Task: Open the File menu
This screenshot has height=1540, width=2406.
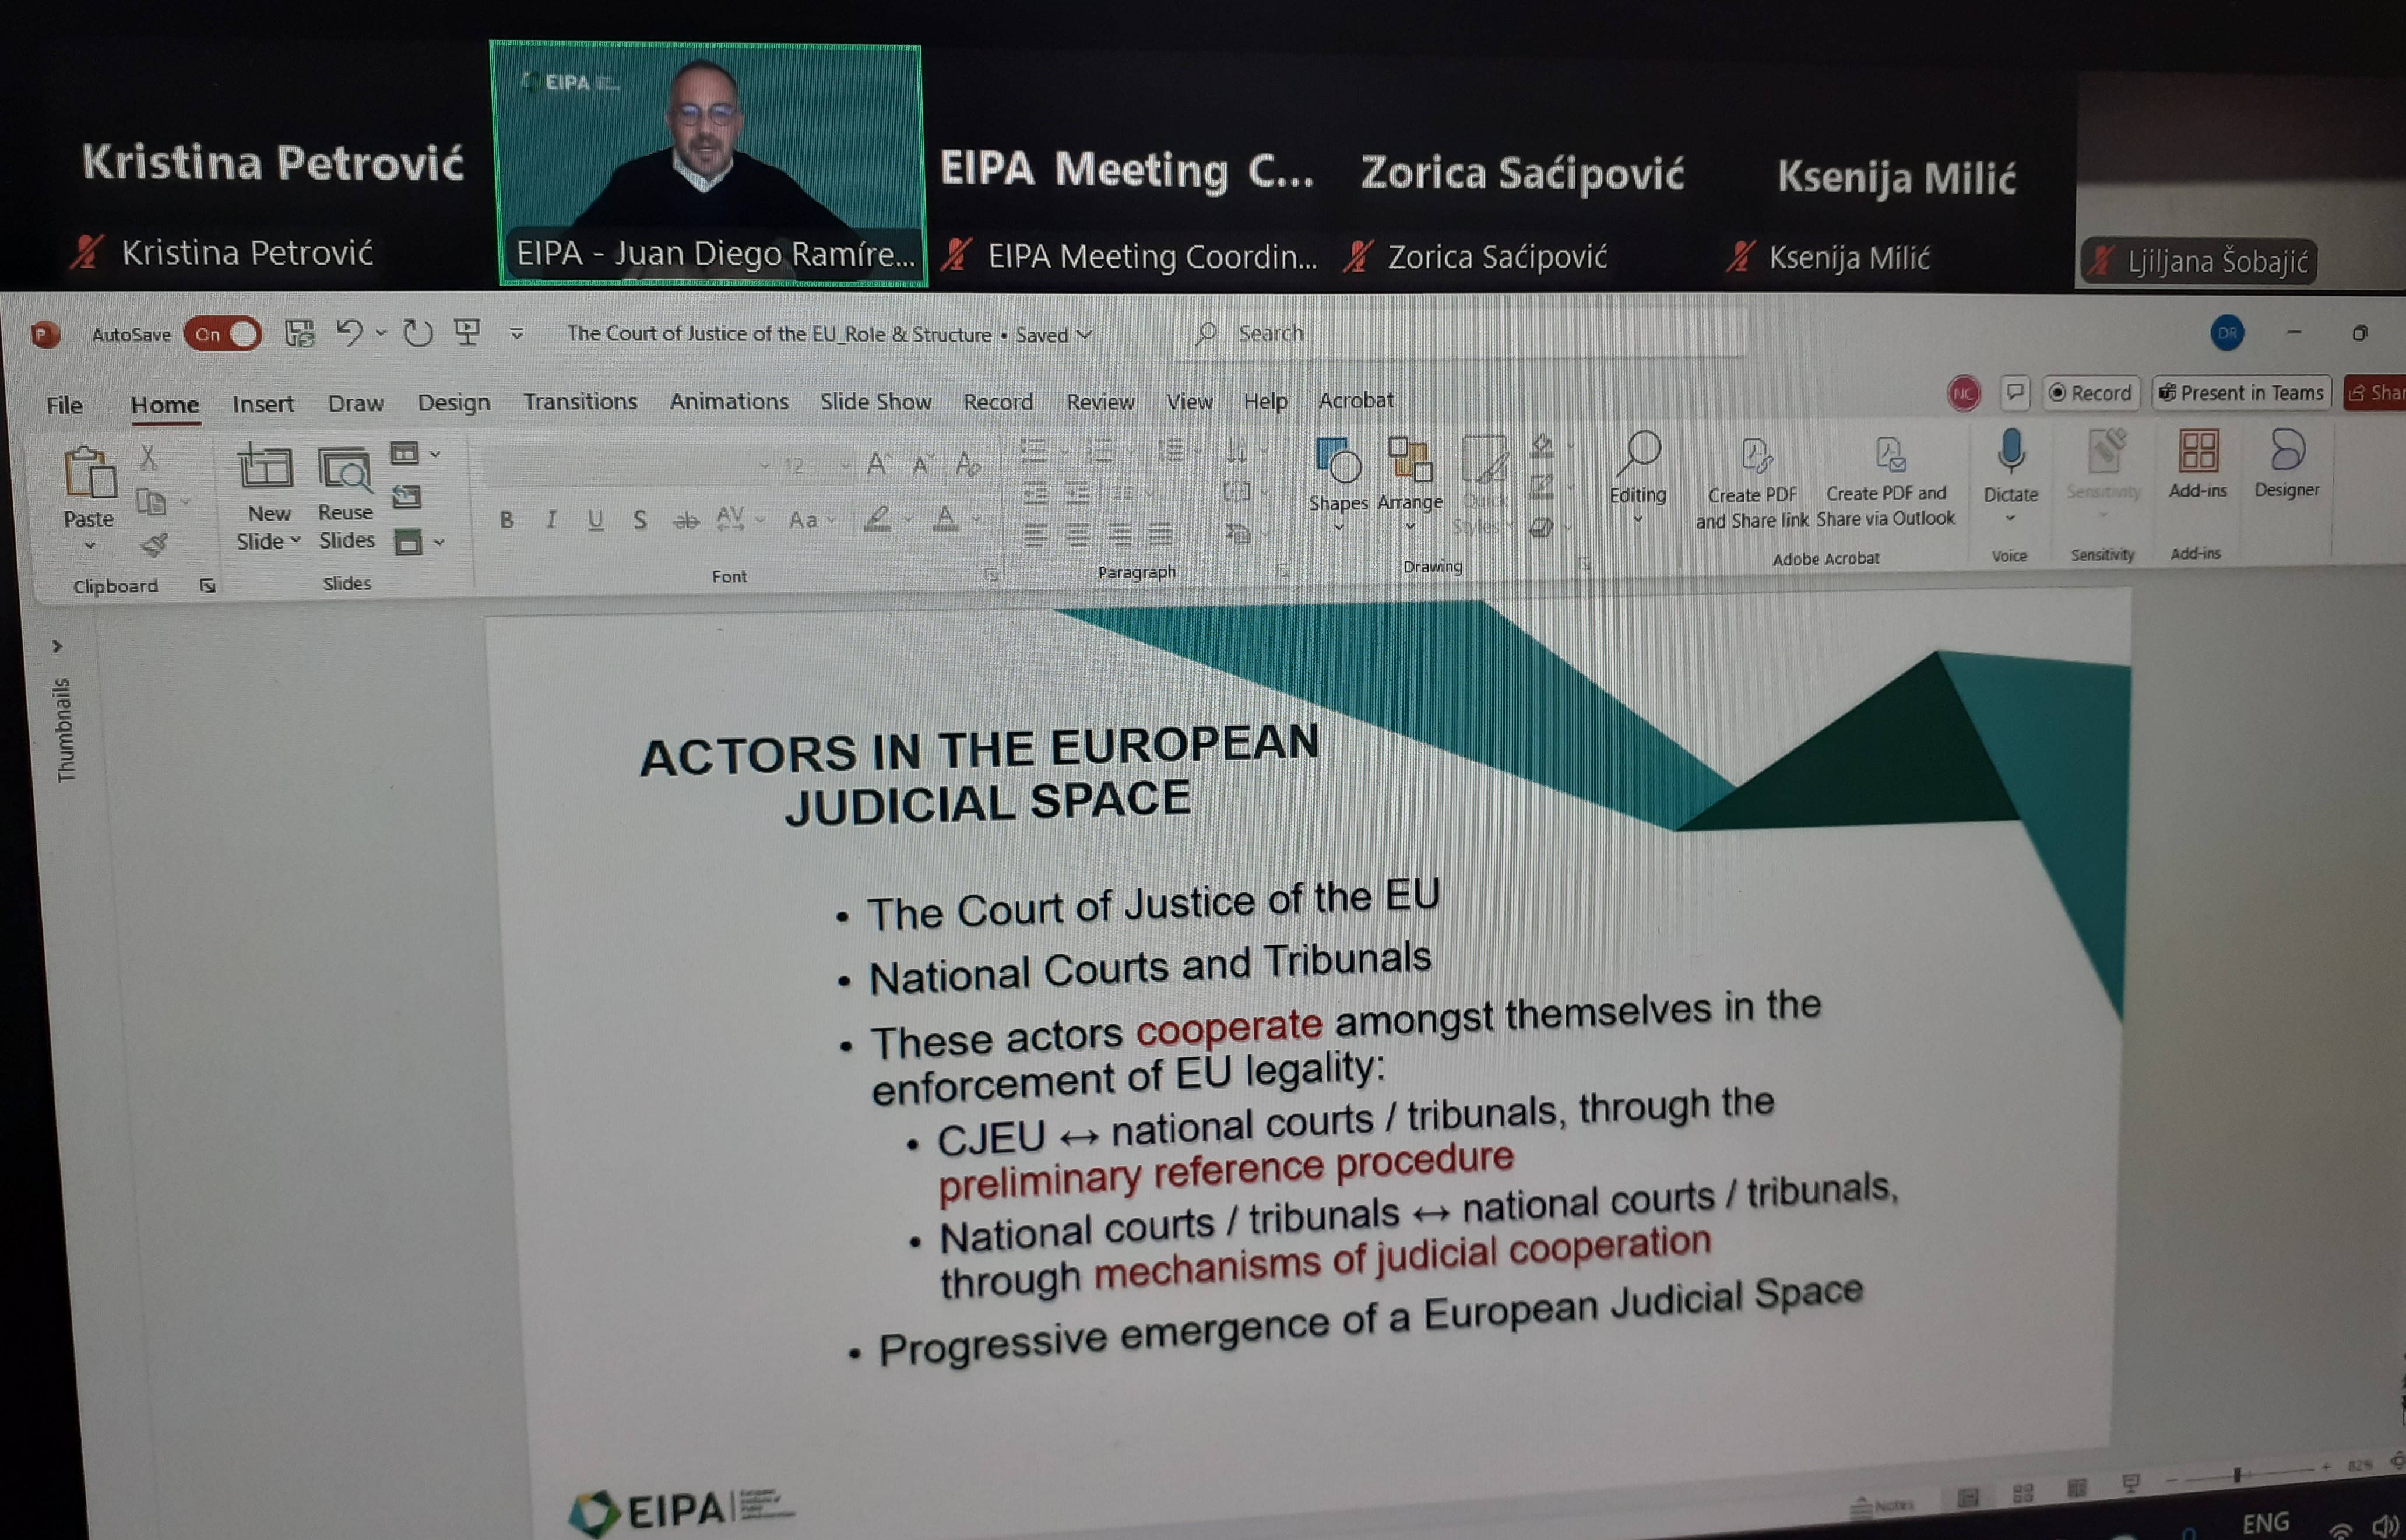Action: pyautogui.click(x=64, y=405)
